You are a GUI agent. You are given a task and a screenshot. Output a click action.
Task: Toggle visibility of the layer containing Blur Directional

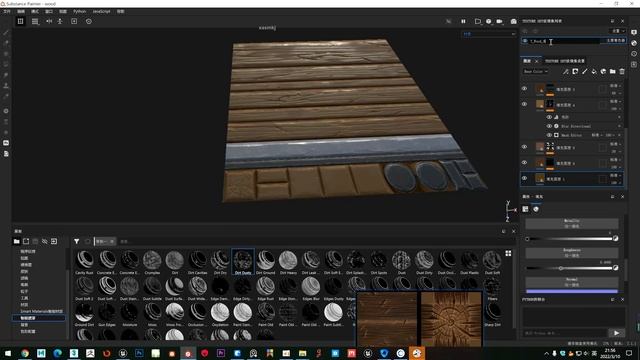pyautogui.click(x=524, y=104)
